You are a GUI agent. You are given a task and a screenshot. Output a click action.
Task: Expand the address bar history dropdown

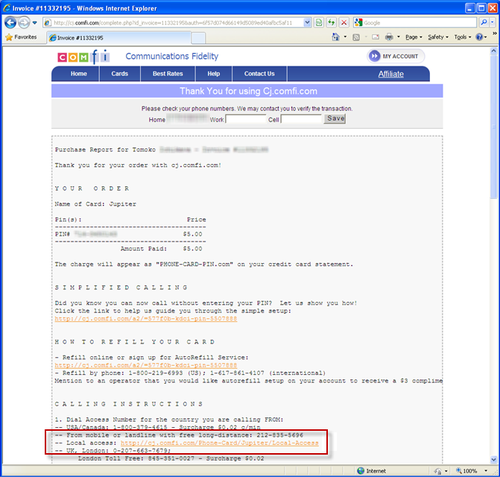(307, 23)
